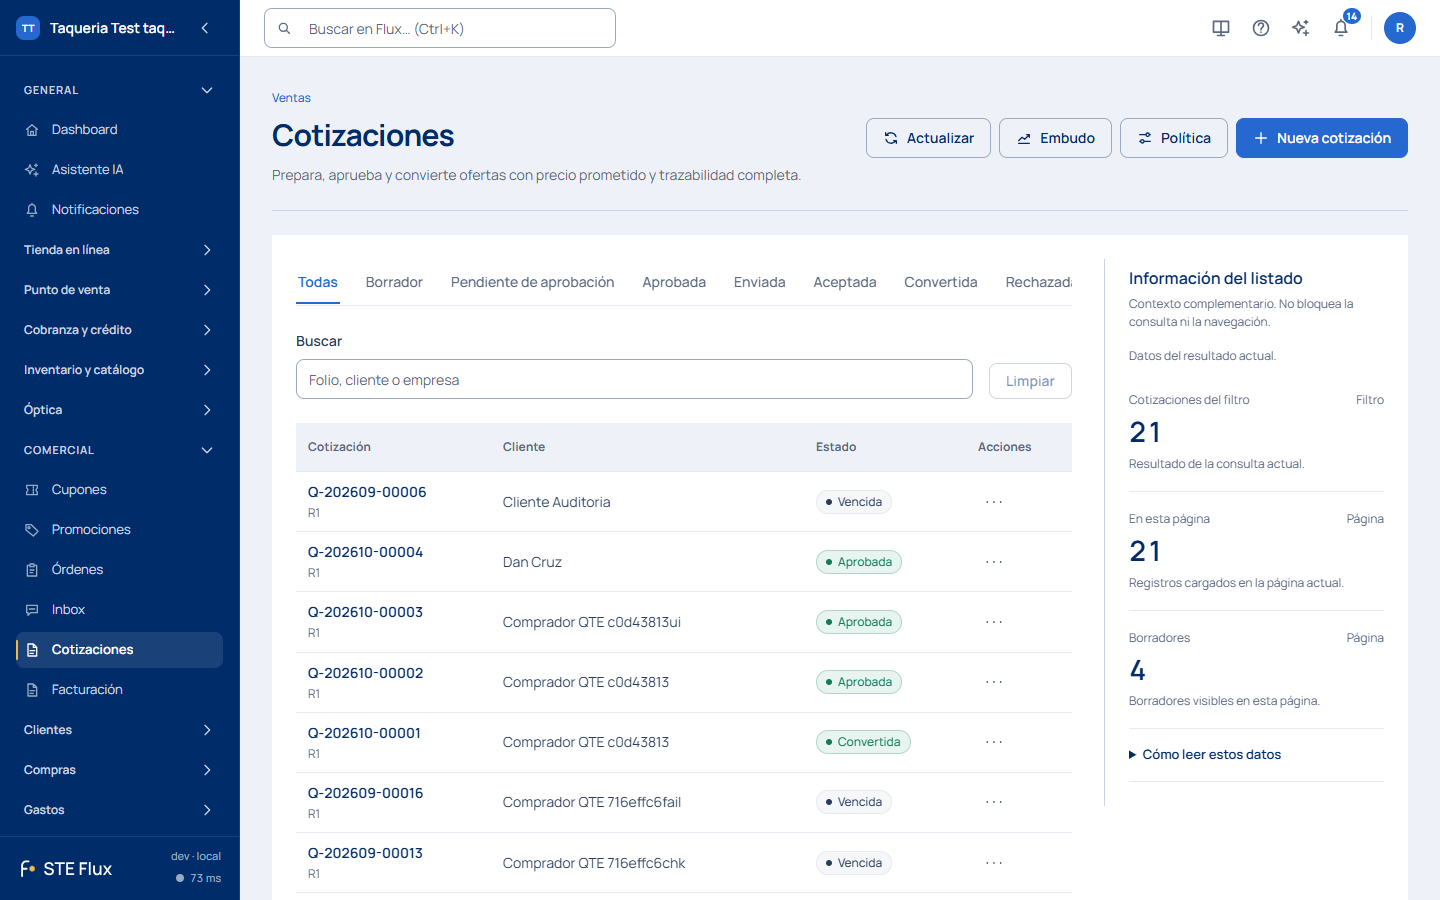Collapse the COMERCIAL sidebar section
The width and height of the screenshot is (1440, 900).
click(120, 450)
